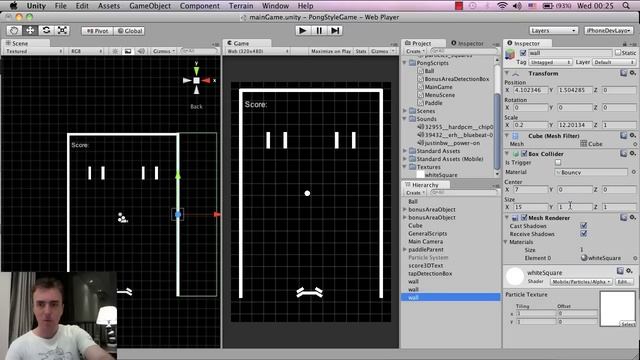Open the Layers dropdown

(554, 31)
